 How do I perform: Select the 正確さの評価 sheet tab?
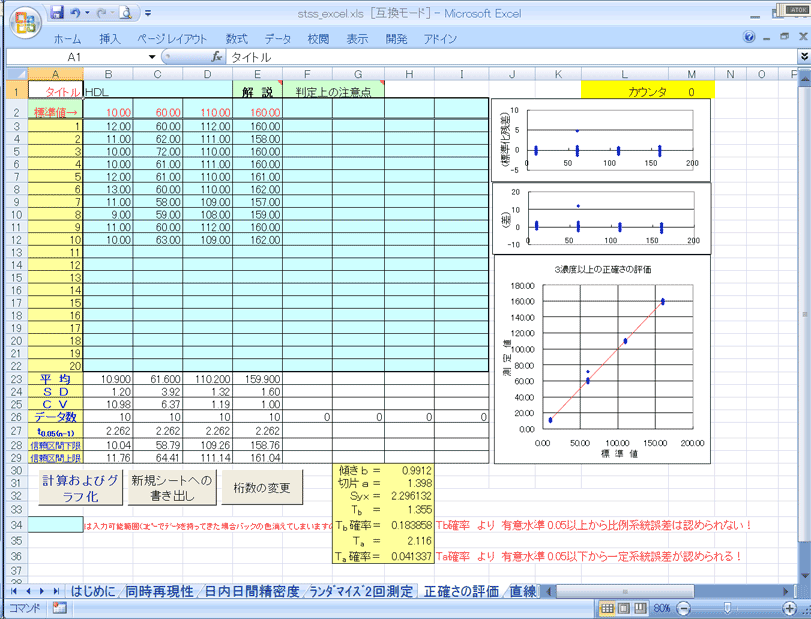coord(461,591)
